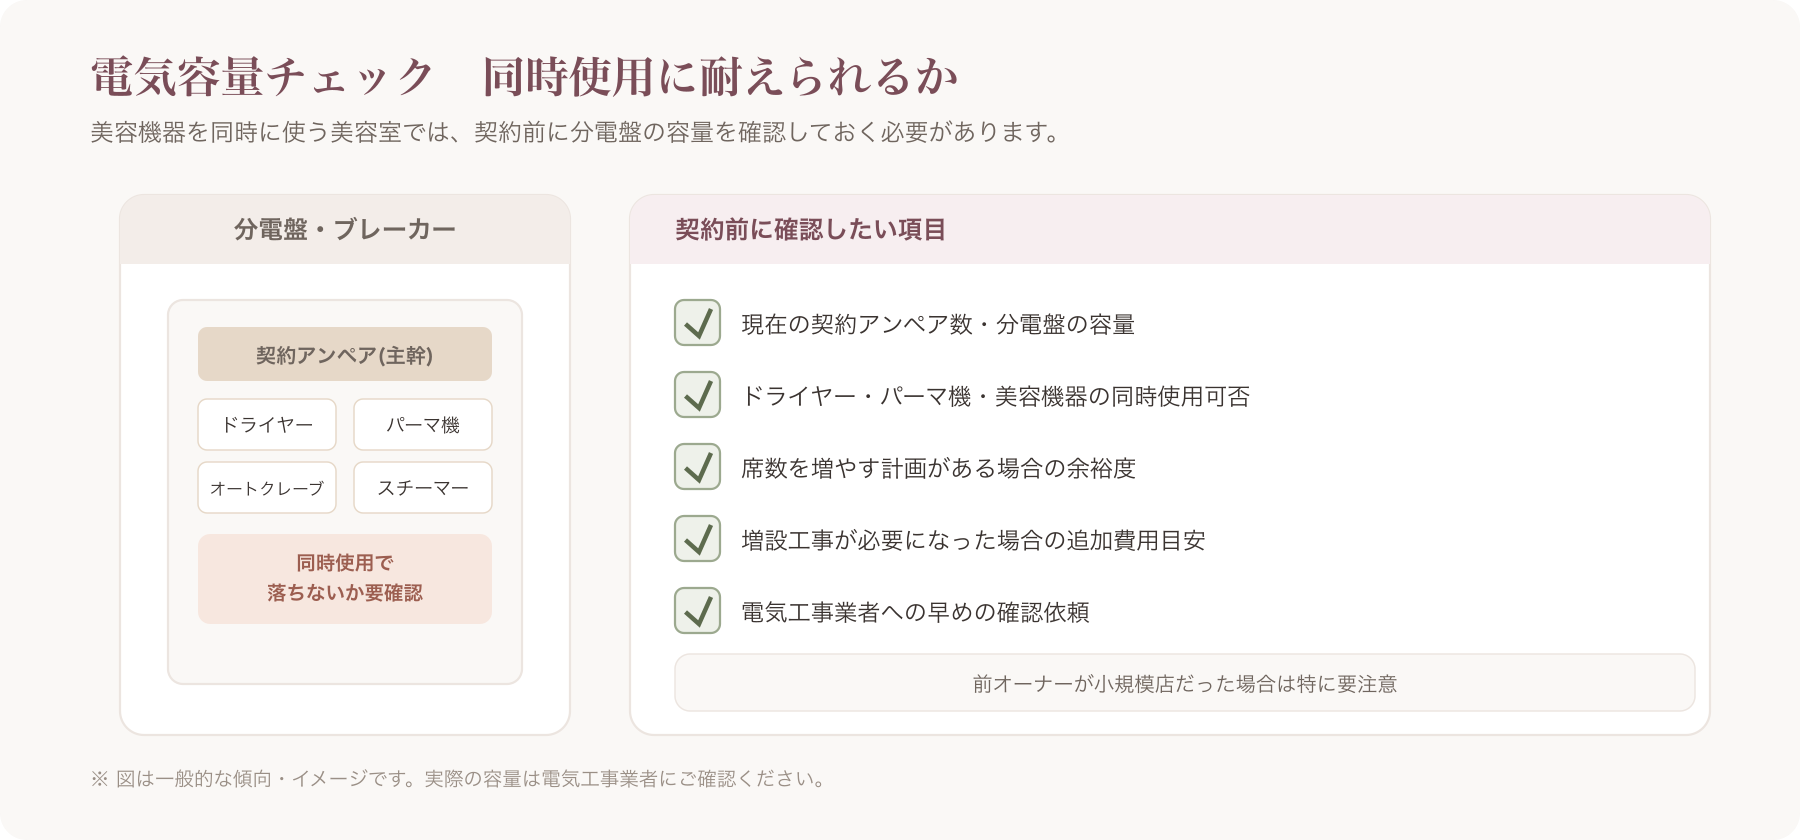This screenshot has height=840, width=1800.
Task: Select the パーマ機 box
Action: [423, 425]
